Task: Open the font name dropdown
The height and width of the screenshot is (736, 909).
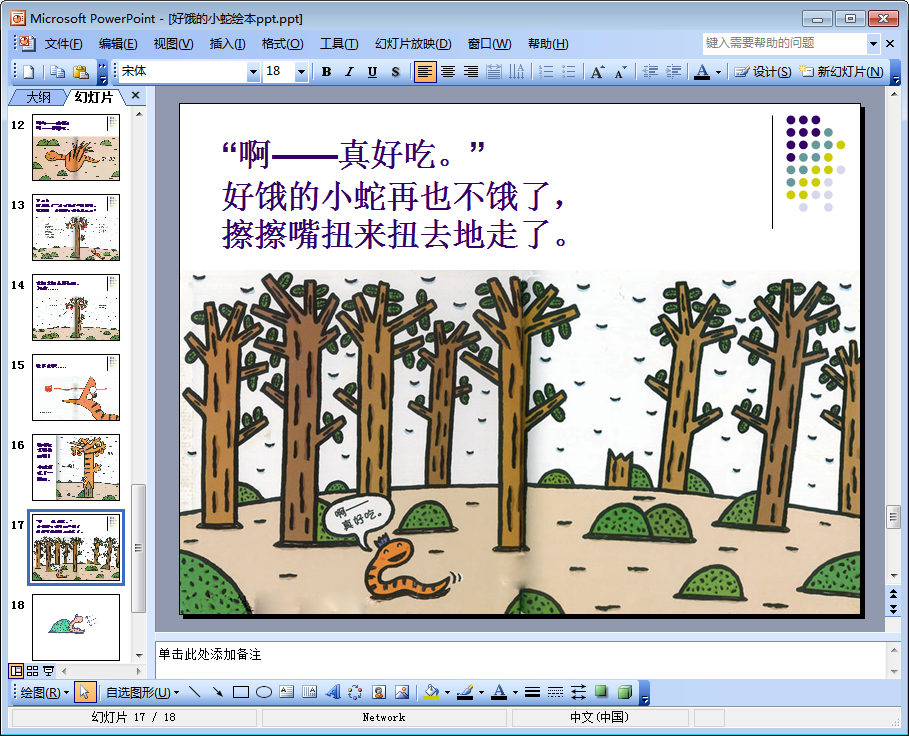Action: pos(253,72)
